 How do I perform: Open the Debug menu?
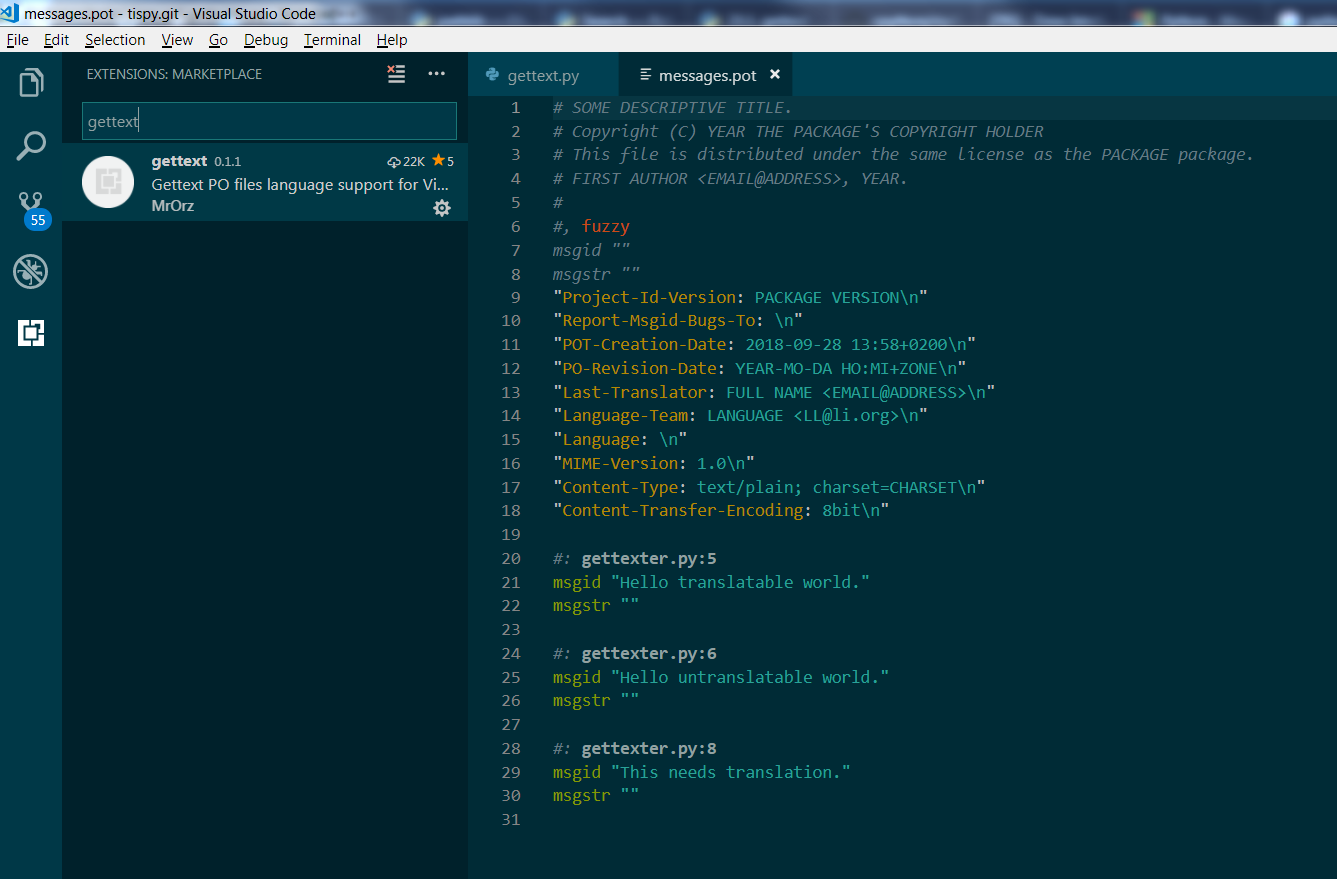coord(266,40)
